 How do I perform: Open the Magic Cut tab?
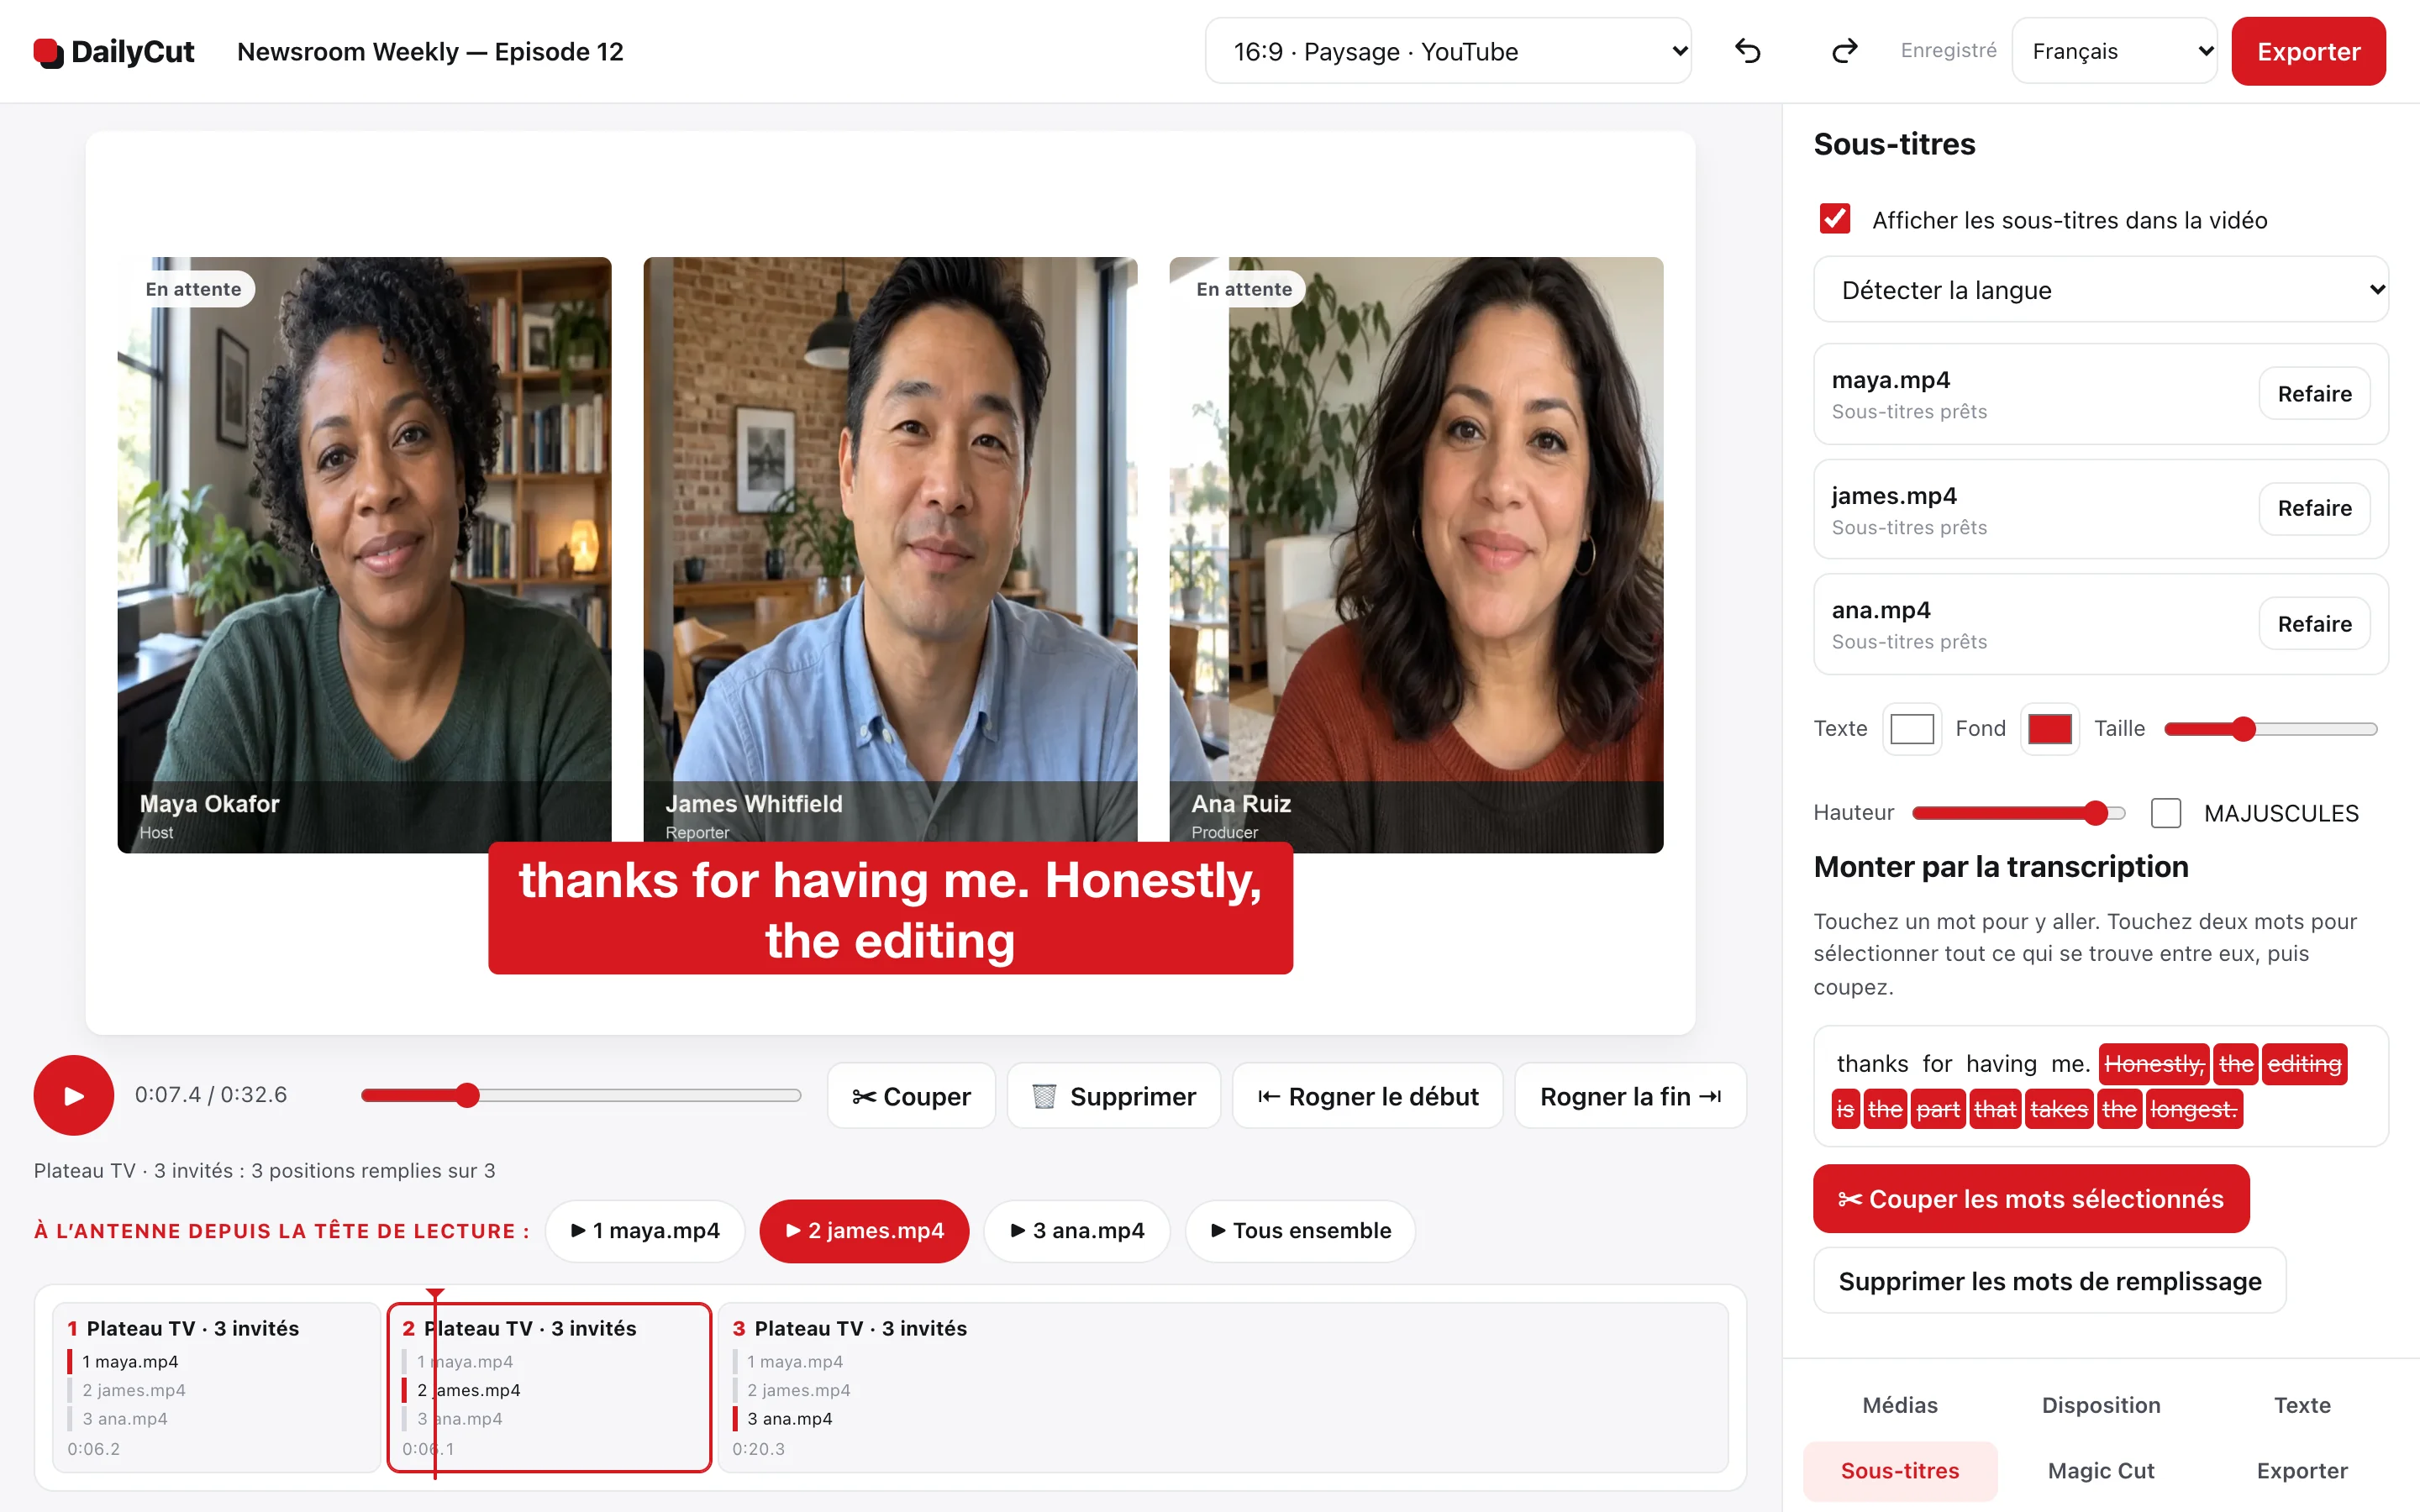tap(2101, 1470)
